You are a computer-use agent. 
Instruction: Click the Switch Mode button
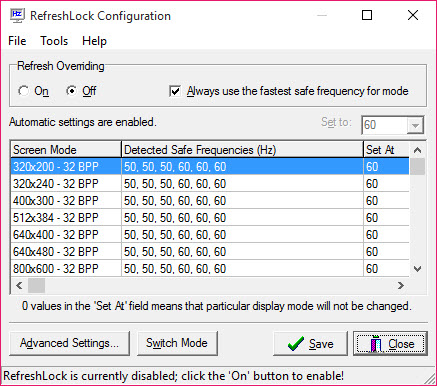point(177,343)
